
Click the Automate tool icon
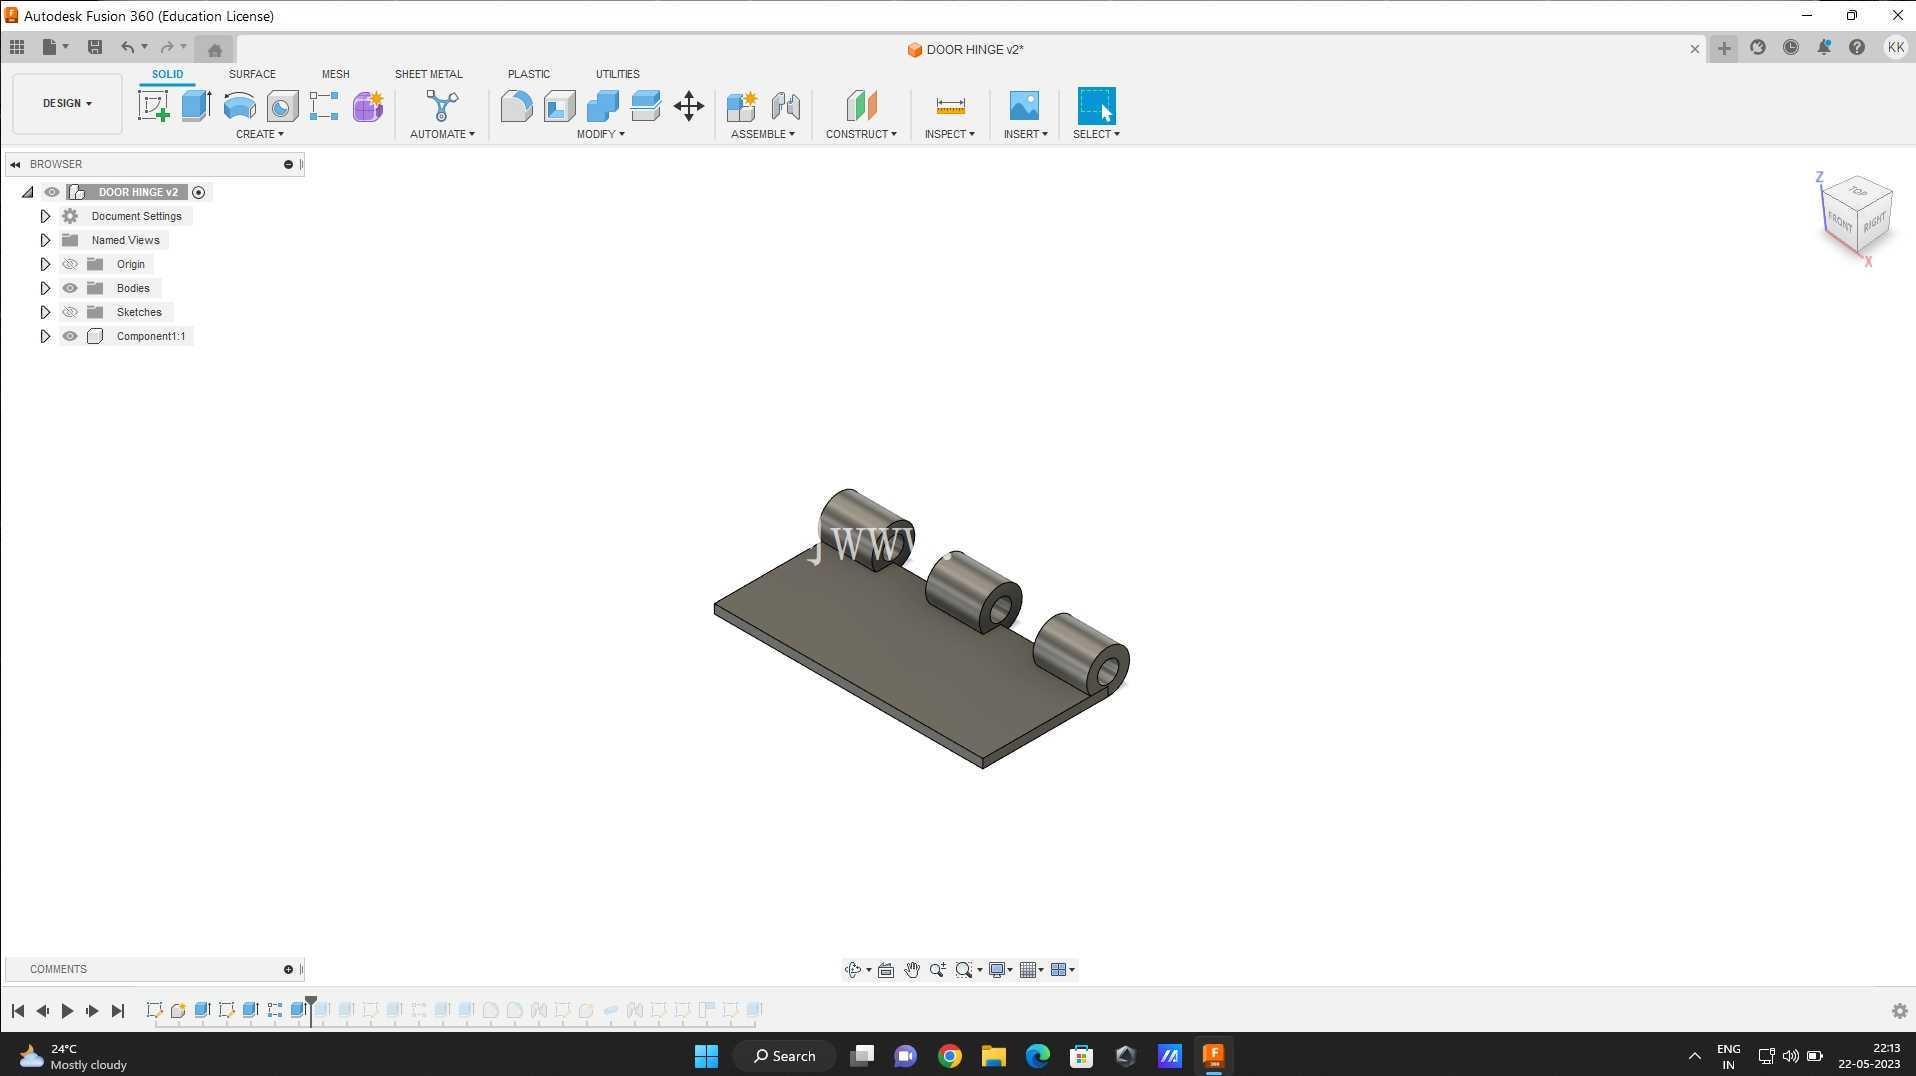coord(442,106)
